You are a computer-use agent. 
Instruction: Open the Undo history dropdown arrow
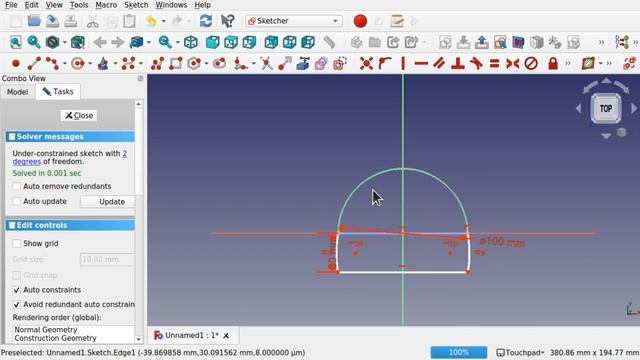tap(163, 21)
